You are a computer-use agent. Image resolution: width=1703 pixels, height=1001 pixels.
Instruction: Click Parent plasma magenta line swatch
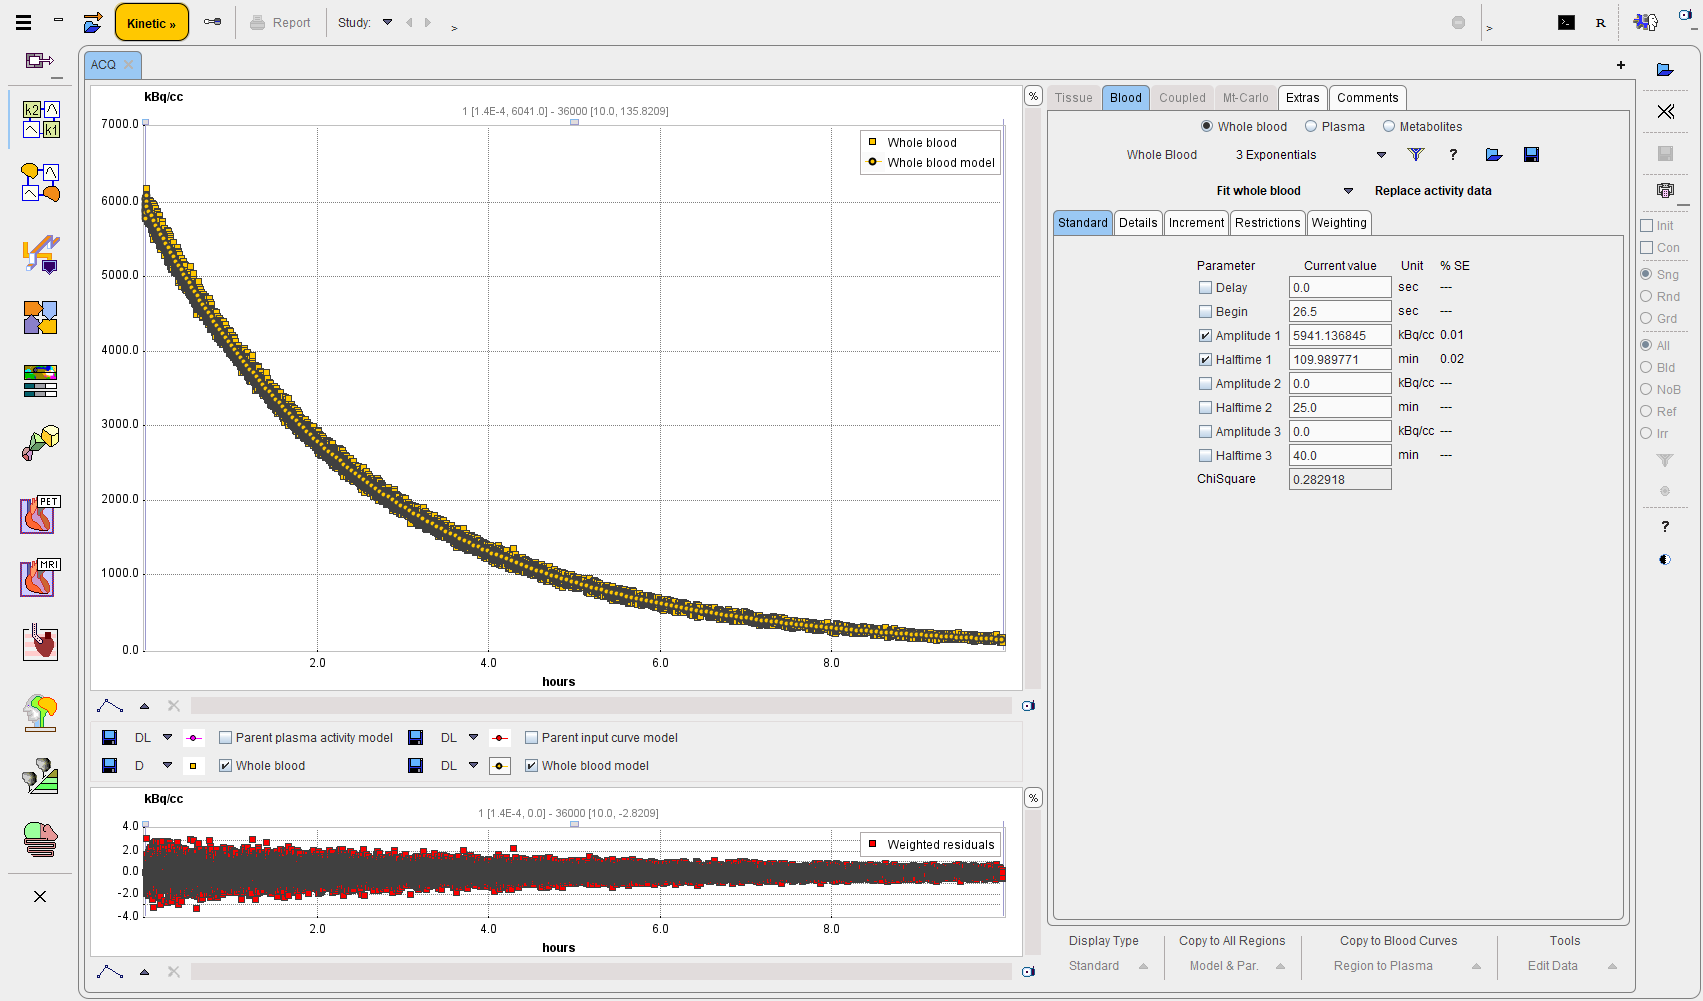(x=194, y=738)
